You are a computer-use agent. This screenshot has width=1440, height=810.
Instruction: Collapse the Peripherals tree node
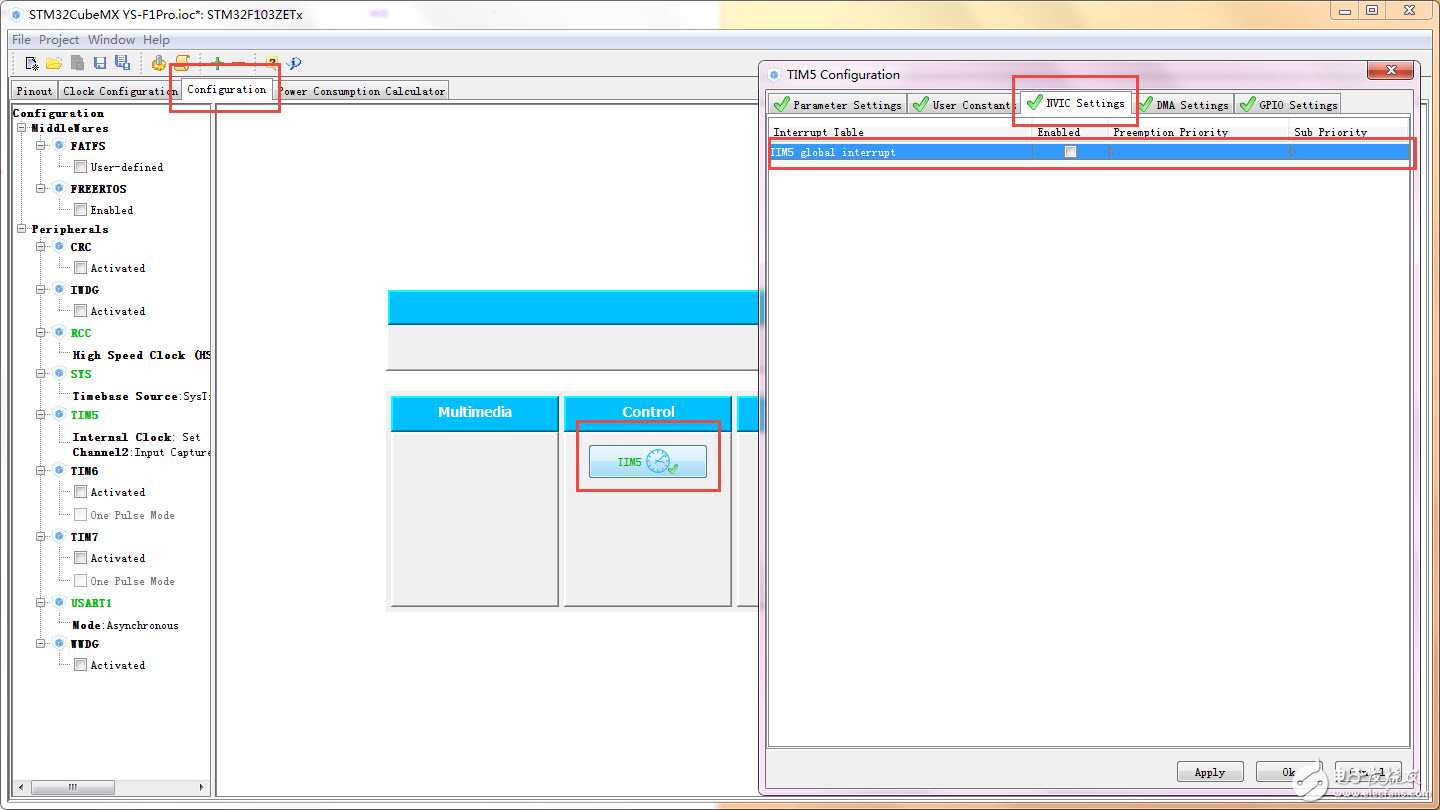[22, 229]
